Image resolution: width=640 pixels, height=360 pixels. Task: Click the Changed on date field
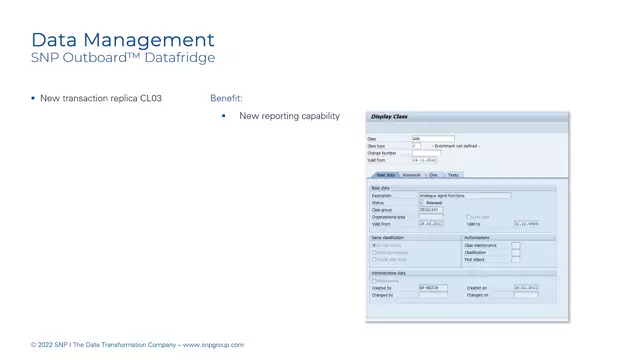[x=526, y=295]
